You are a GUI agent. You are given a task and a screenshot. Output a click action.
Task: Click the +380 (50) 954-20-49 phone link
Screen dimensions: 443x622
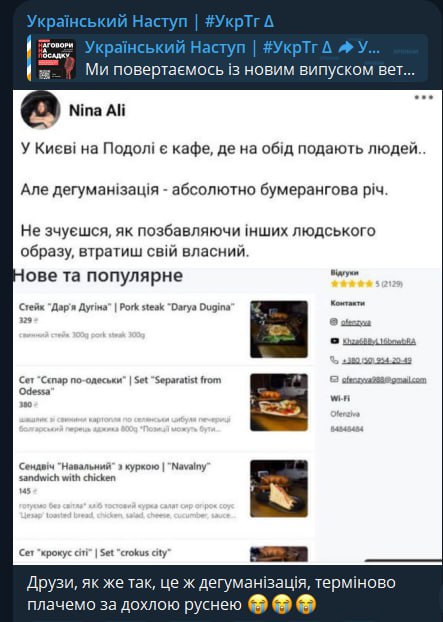click(377, 360)
